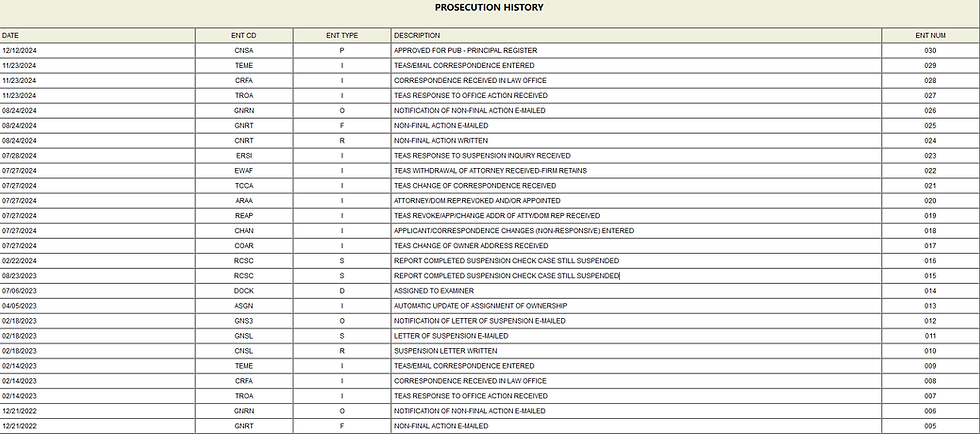The image size is (980, 434).
Task: Select the date 07/28/2024
Action: point(20,156)
